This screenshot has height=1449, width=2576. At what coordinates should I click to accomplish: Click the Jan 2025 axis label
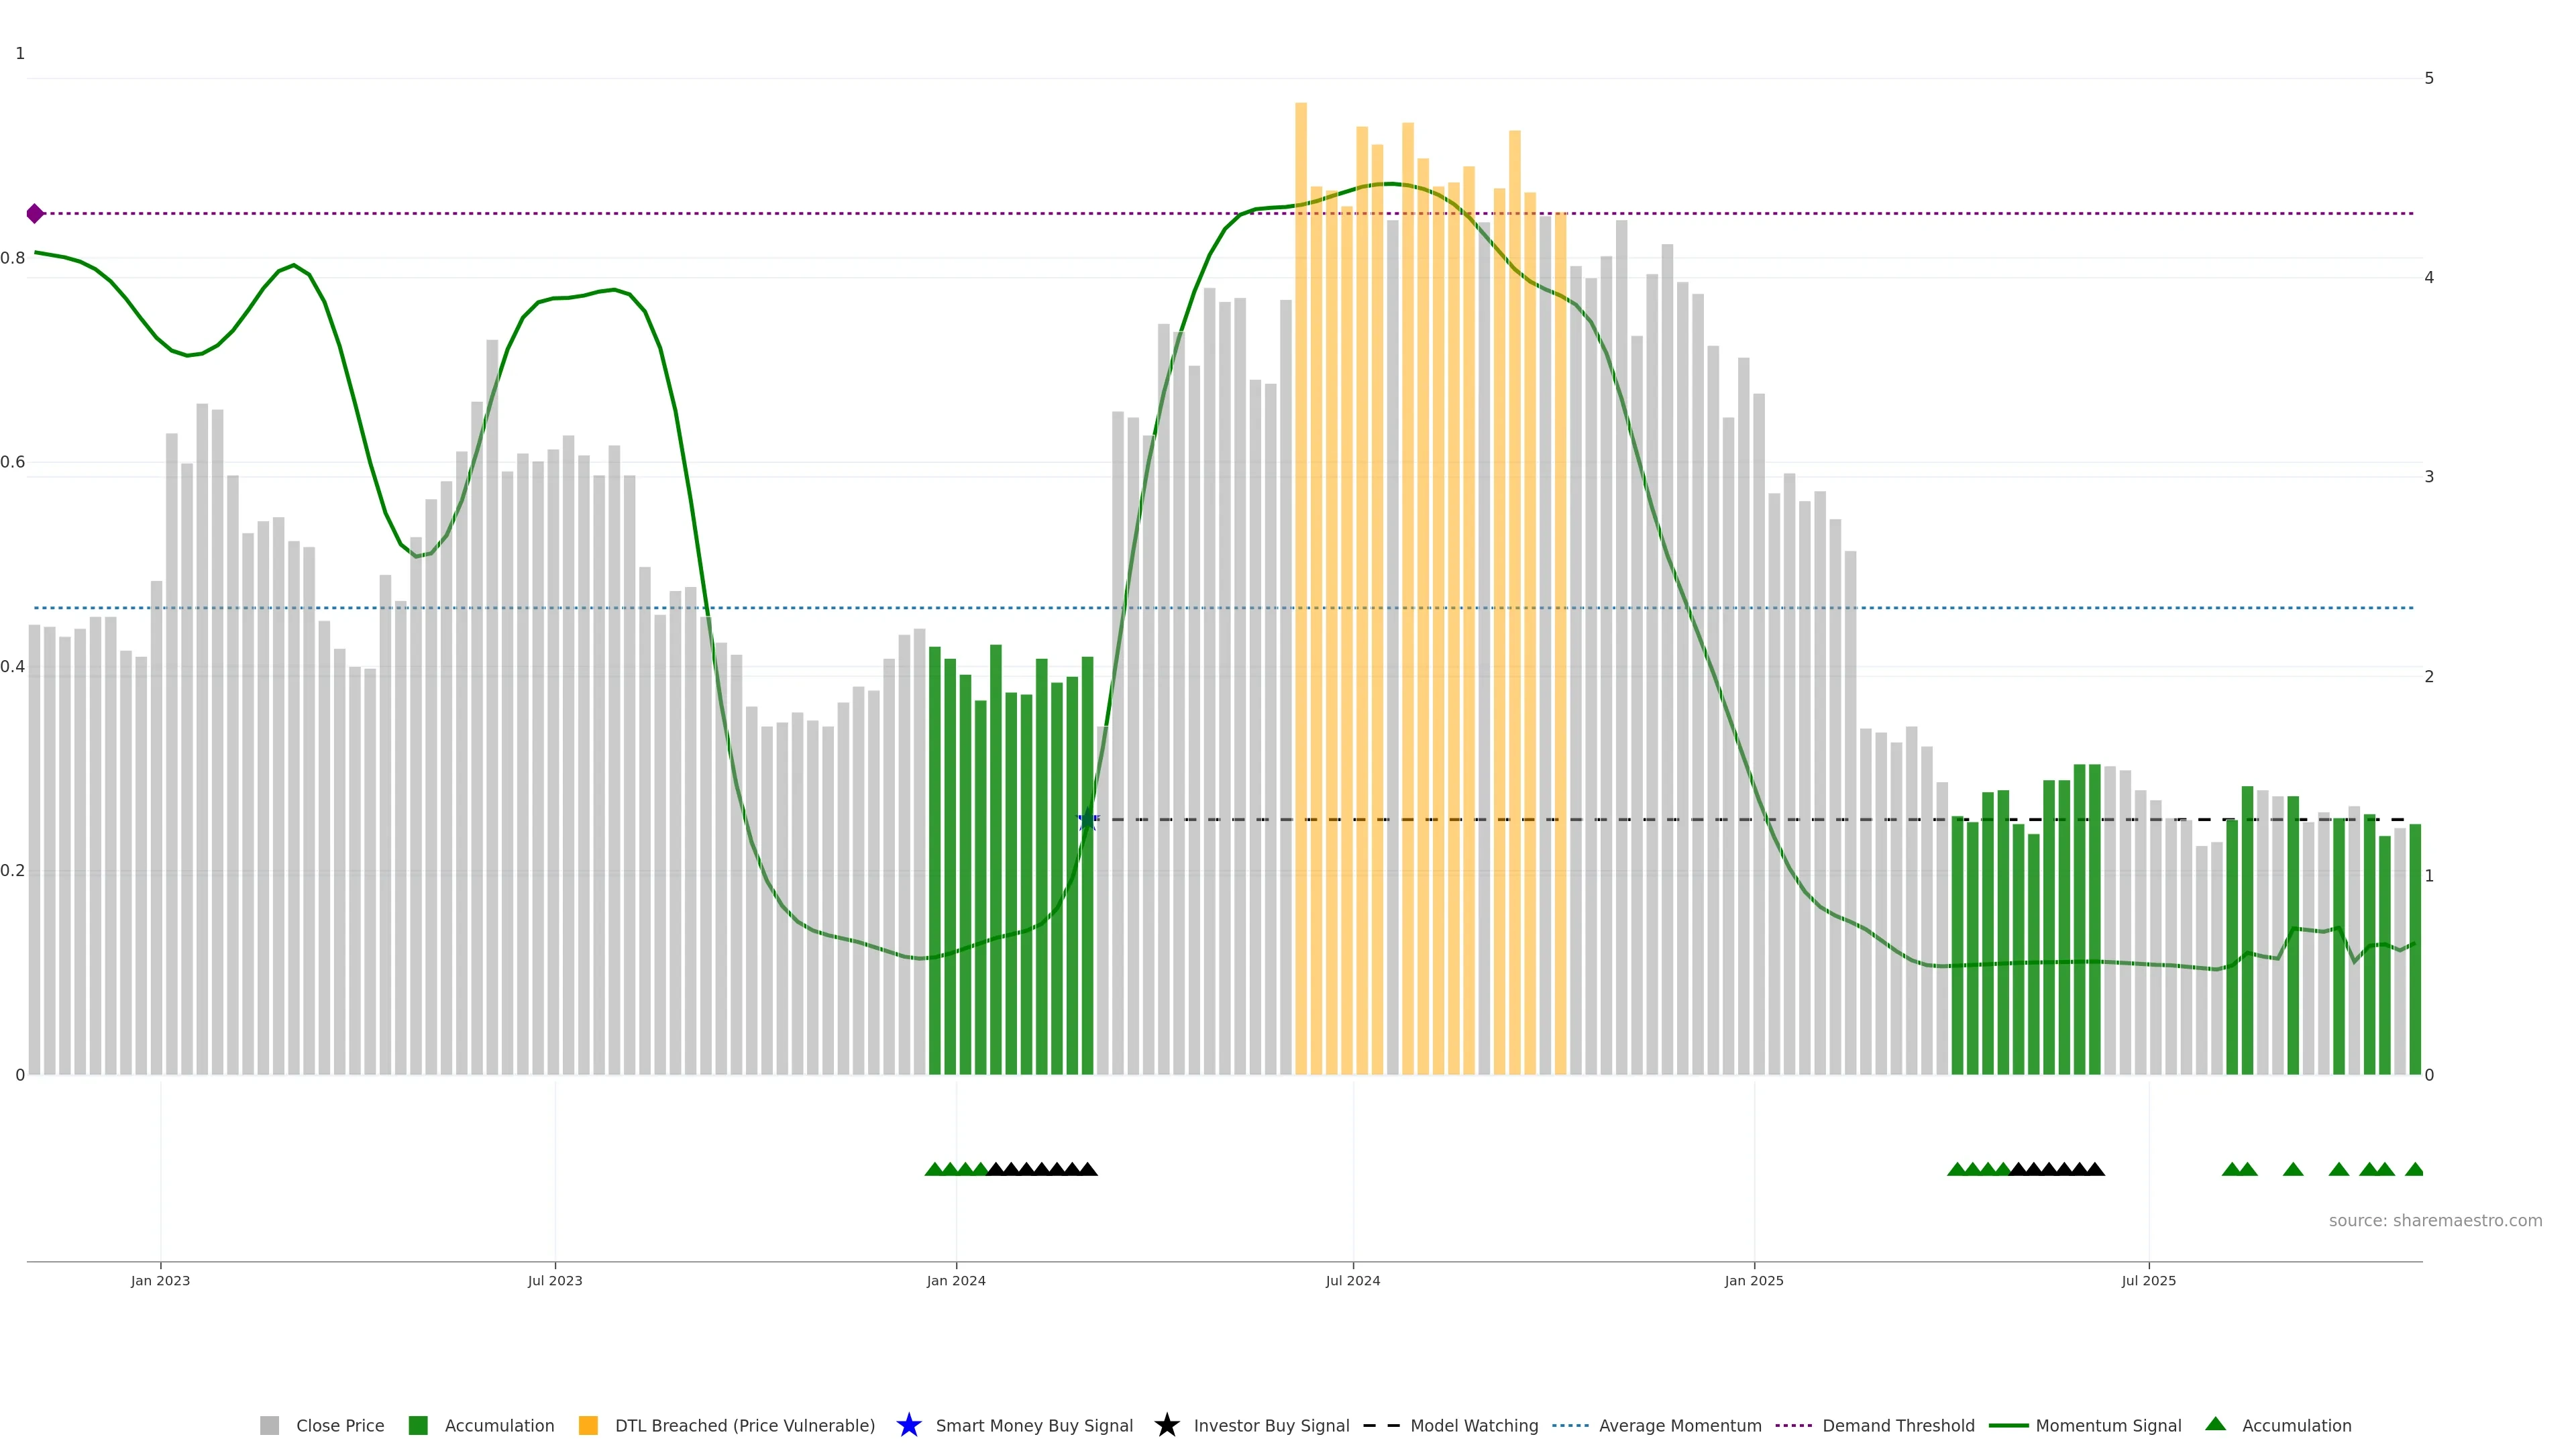coord(1753,1280)
